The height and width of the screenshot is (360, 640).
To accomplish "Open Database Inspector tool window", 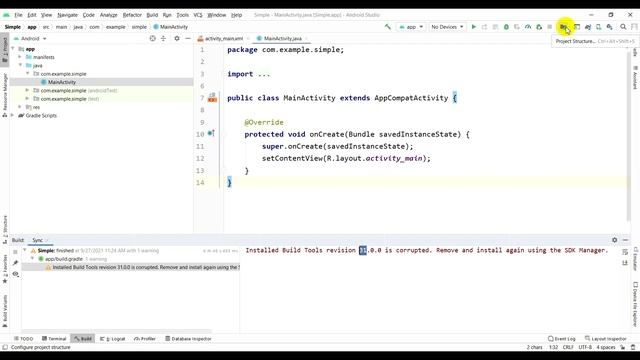I will (188, 339).
